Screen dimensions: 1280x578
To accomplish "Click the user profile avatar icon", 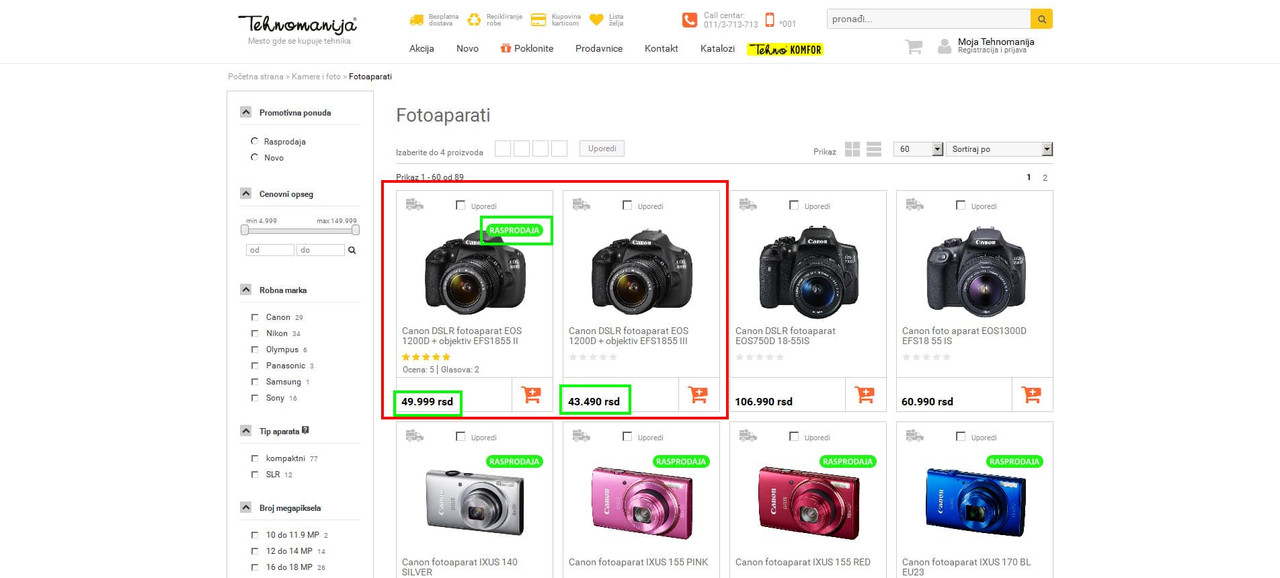I will 944,47.
